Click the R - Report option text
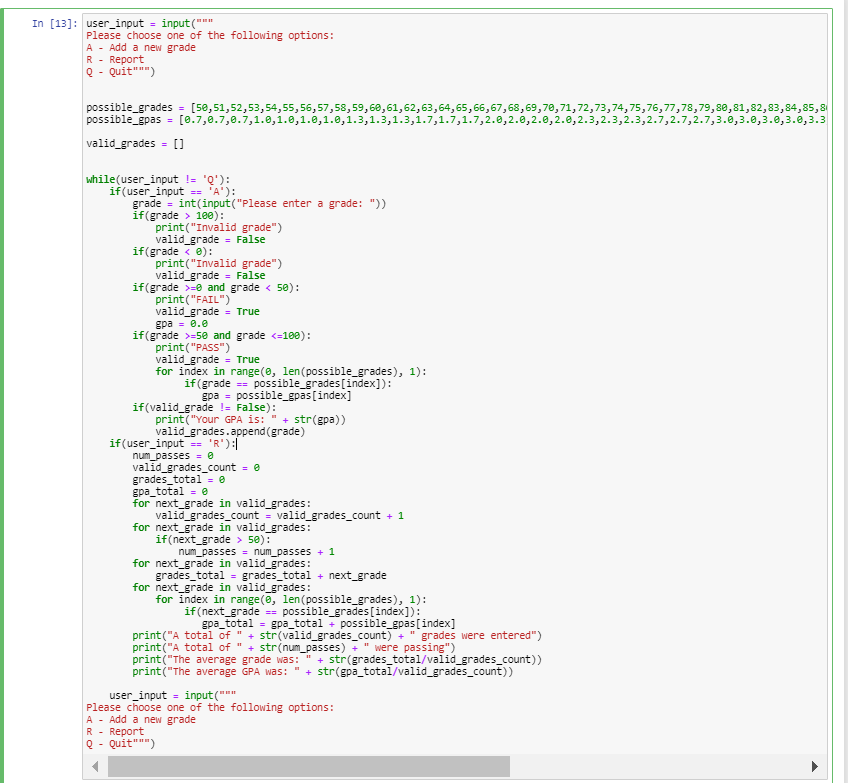 tap(113, 59)
